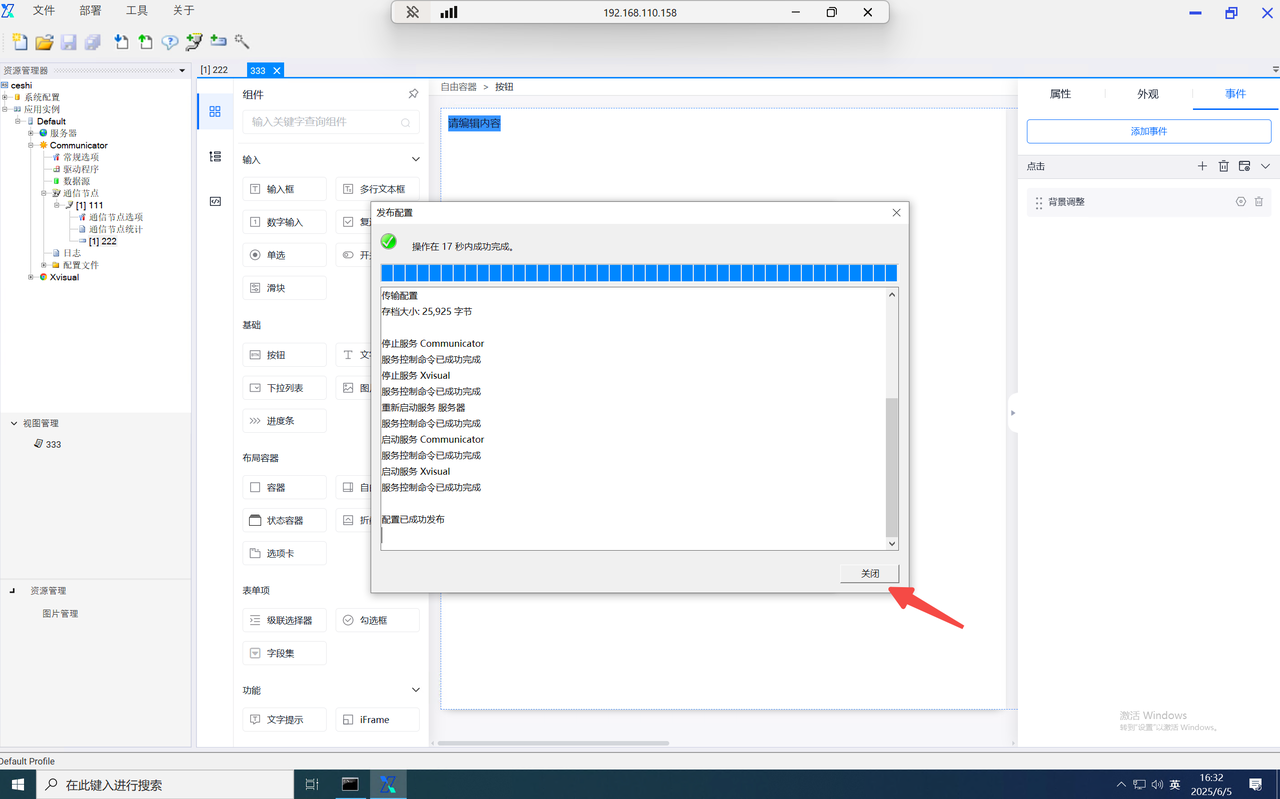
Task: Click the volume icon in system tray
Action: click(x=1157, y=785)
